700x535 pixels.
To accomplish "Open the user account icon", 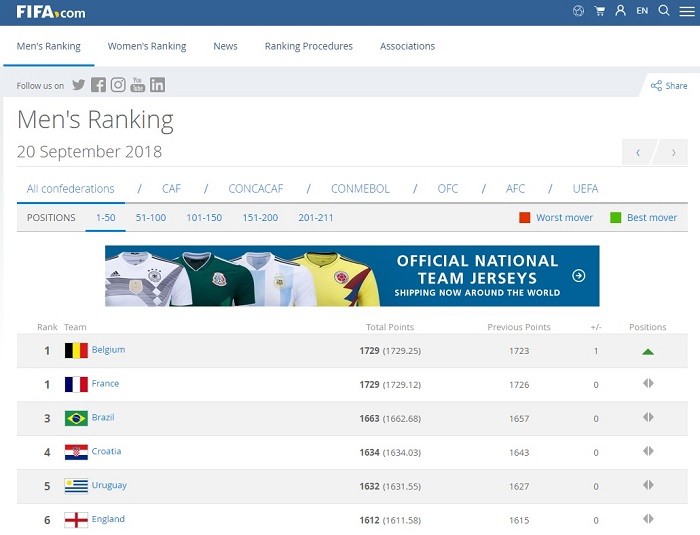I will click(620, 10).
